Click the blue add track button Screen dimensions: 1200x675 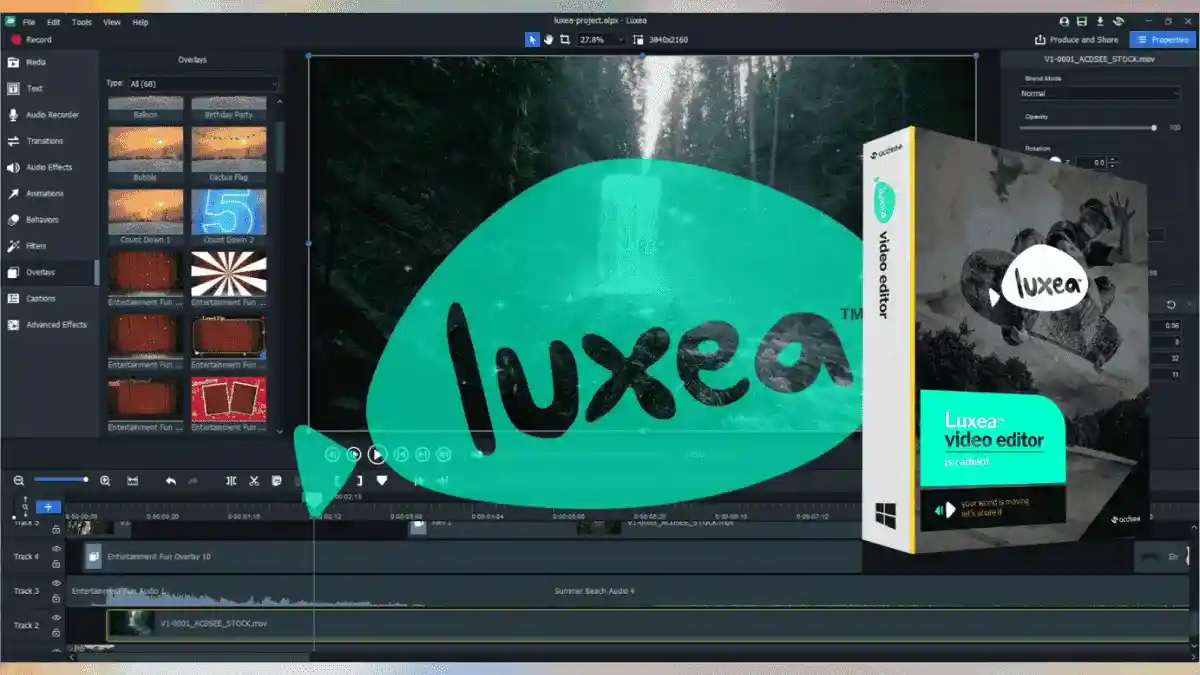[47, 507]
